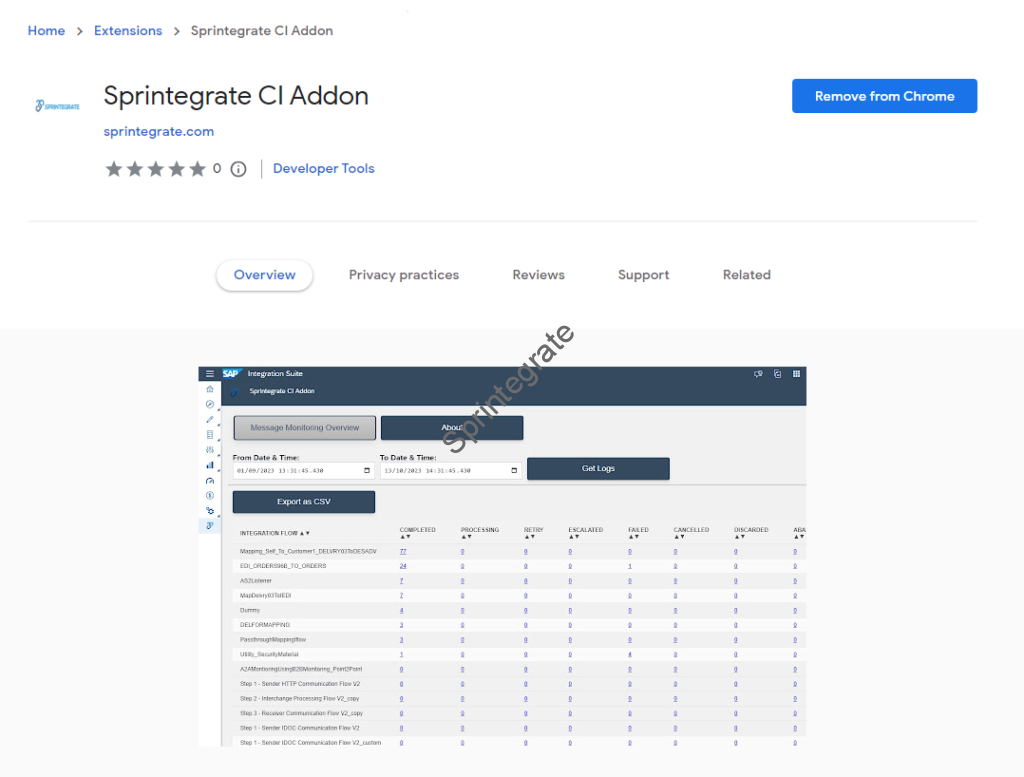Open the Reviews tab
This screenshot has width=1024, height=777.
pyautogui.click(x=538, y=275)
